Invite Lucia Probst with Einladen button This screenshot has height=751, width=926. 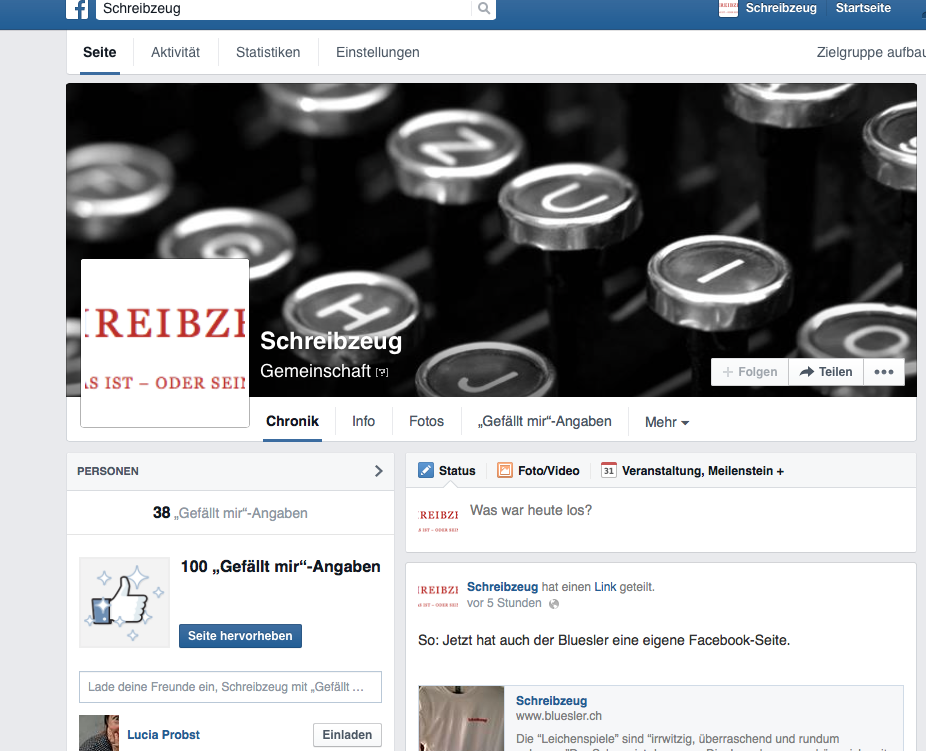pos(347,734)
